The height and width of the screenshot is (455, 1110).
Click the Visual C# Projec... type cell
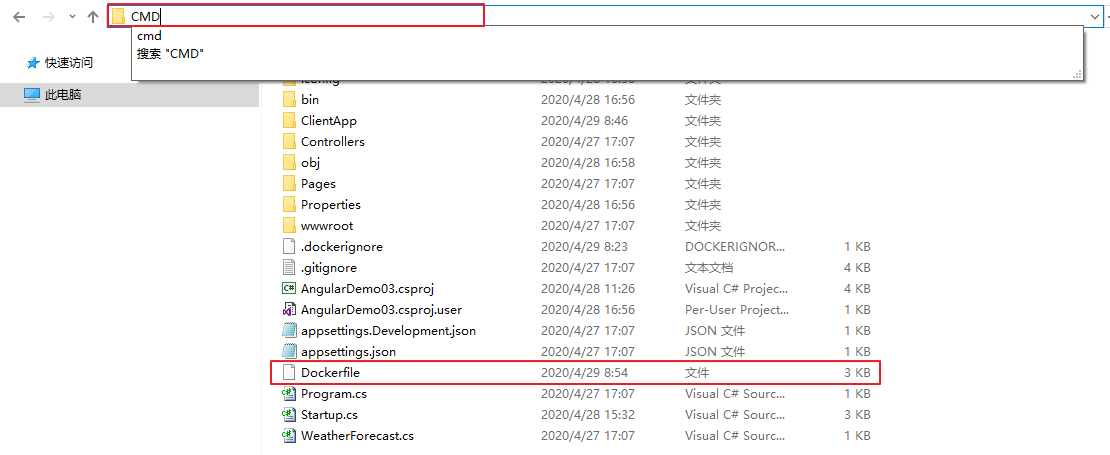point(736,289)
